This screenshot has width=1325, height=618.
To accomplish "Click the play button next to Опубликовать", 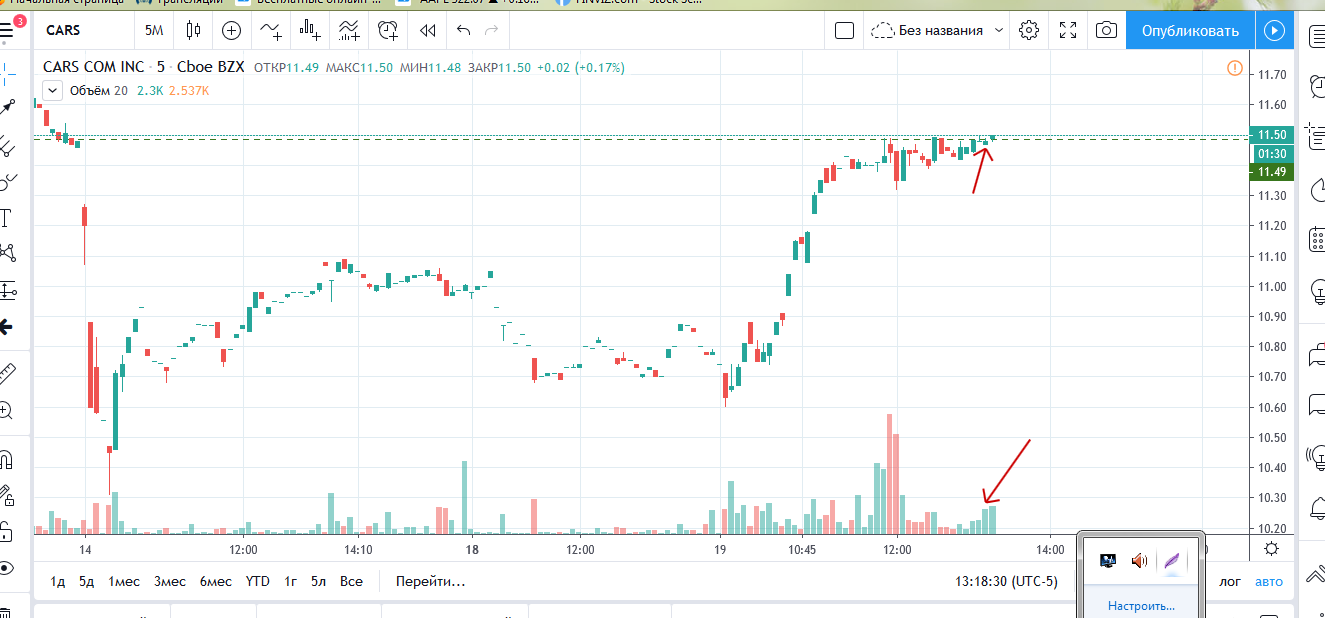I will click(x=1273, y=30).
